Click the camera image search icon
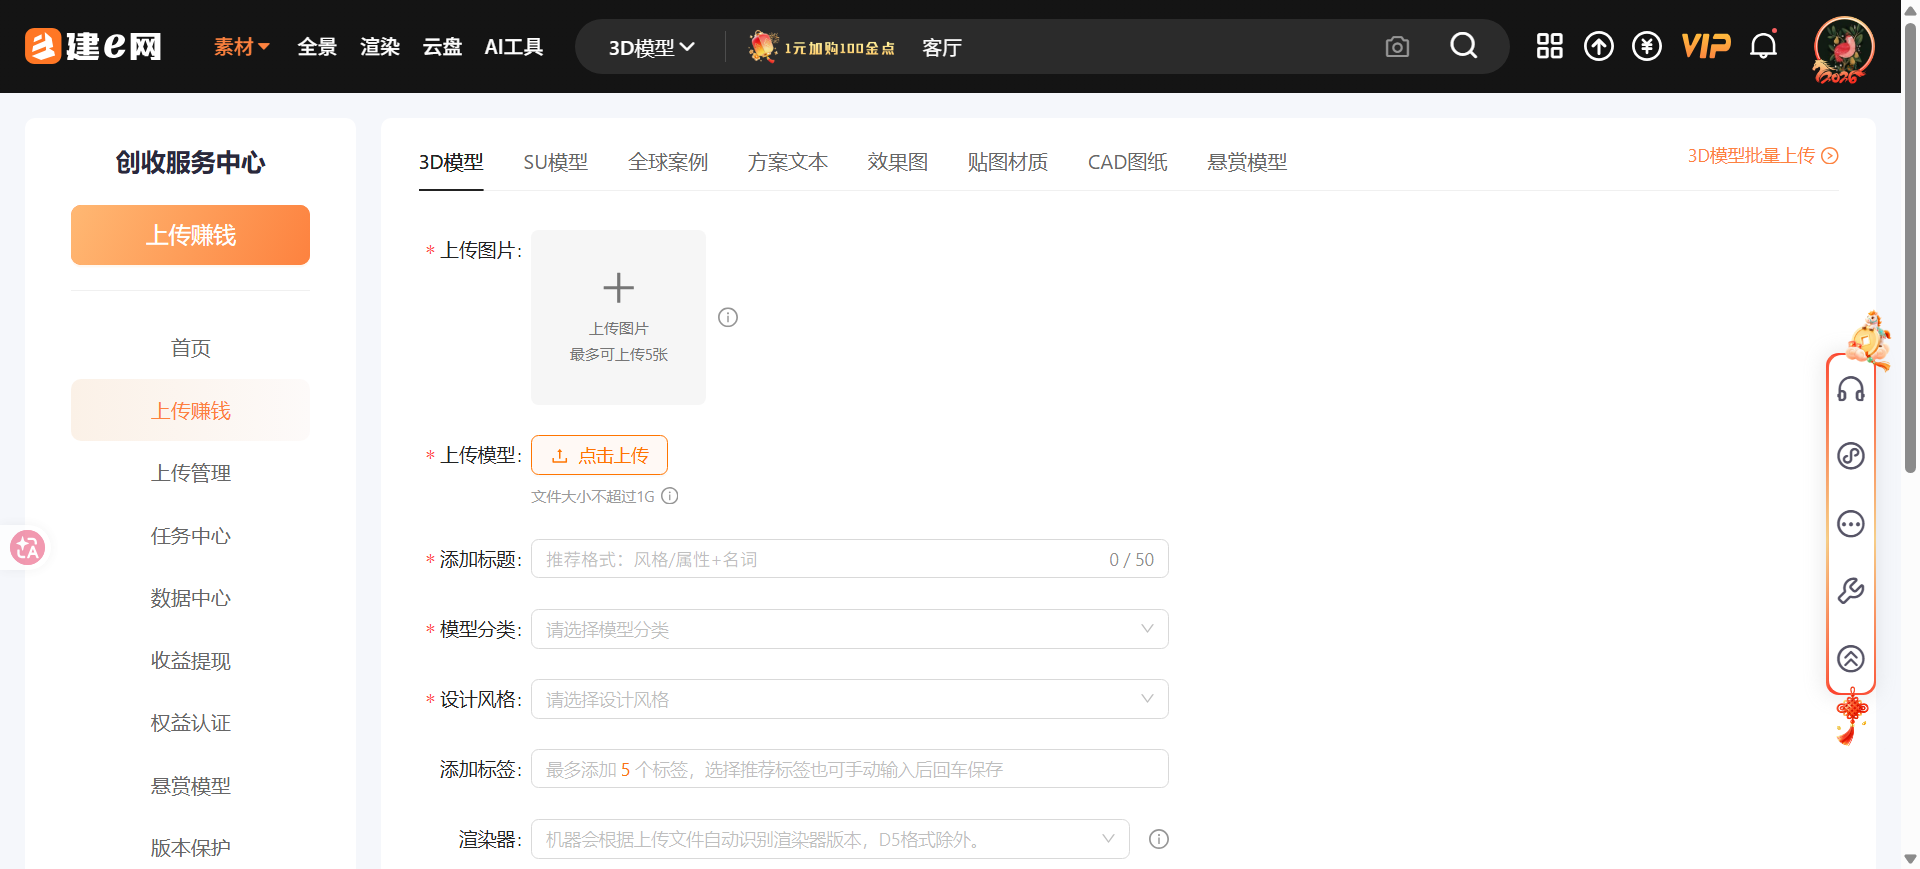This screenshot has height=869, width=1920. pos(1397,47)
